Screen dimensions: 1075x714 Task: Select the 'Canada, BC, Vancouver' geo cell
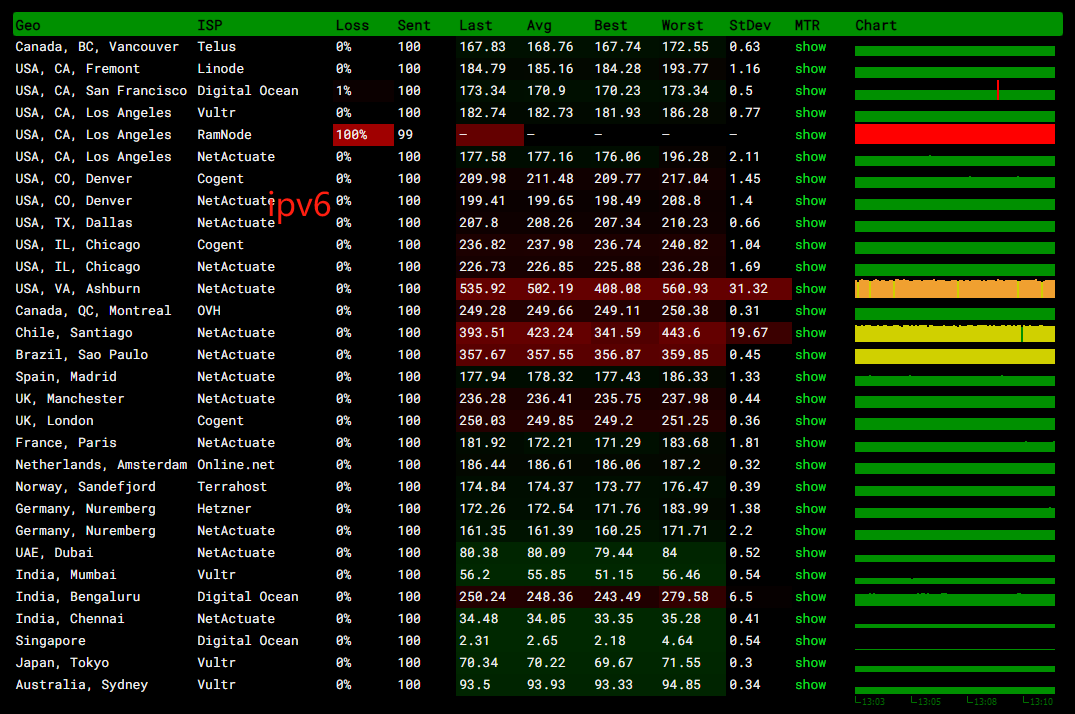[x=97, y=47]
